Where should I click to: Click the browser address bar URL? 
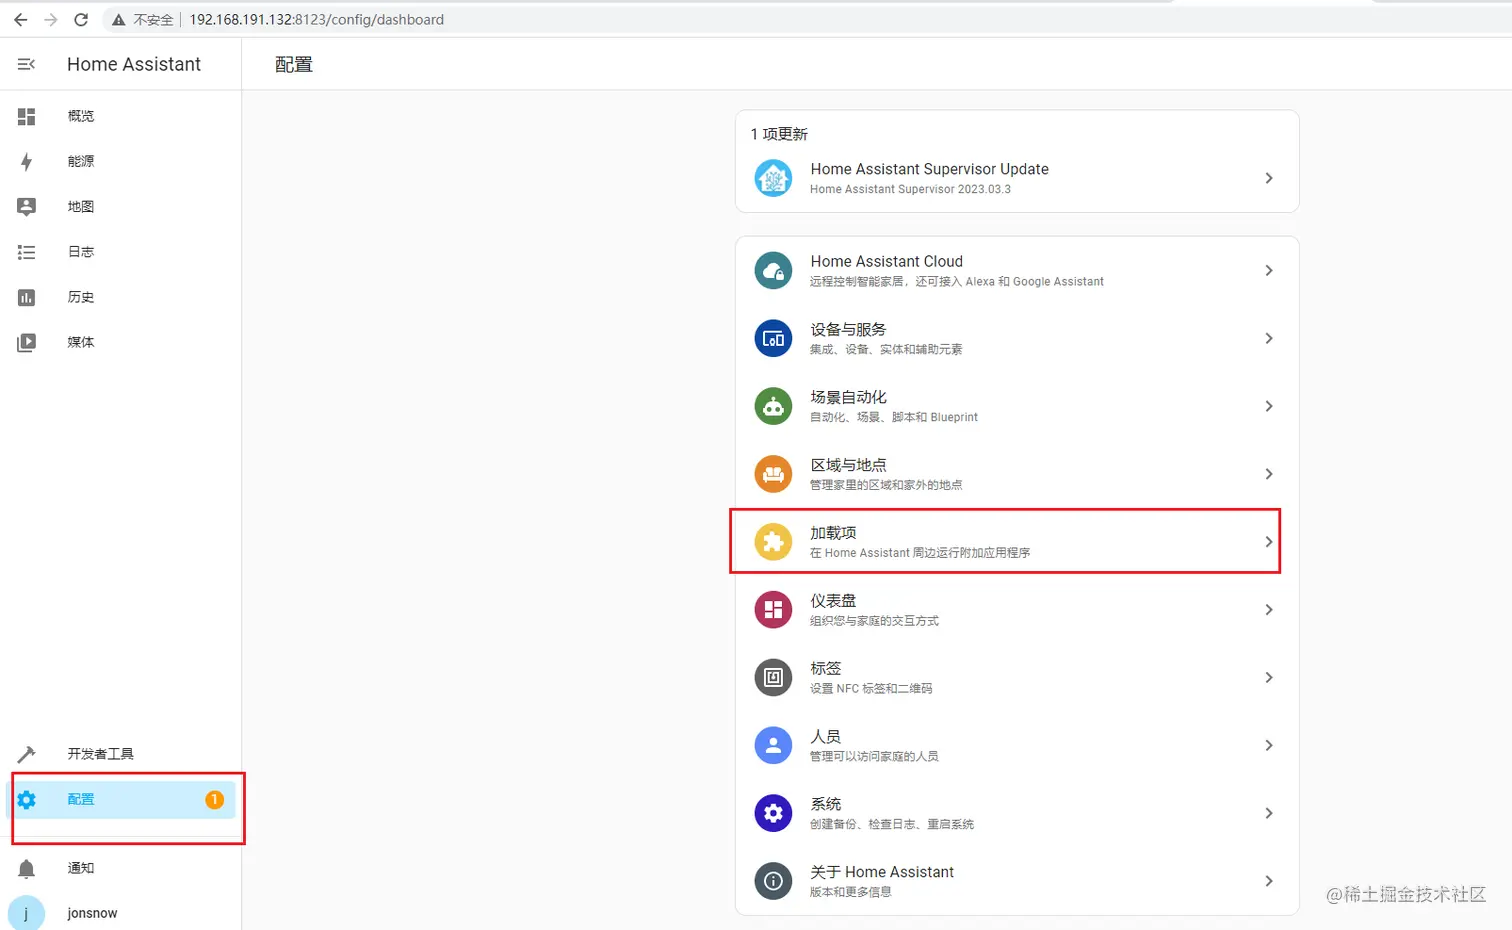317,20
